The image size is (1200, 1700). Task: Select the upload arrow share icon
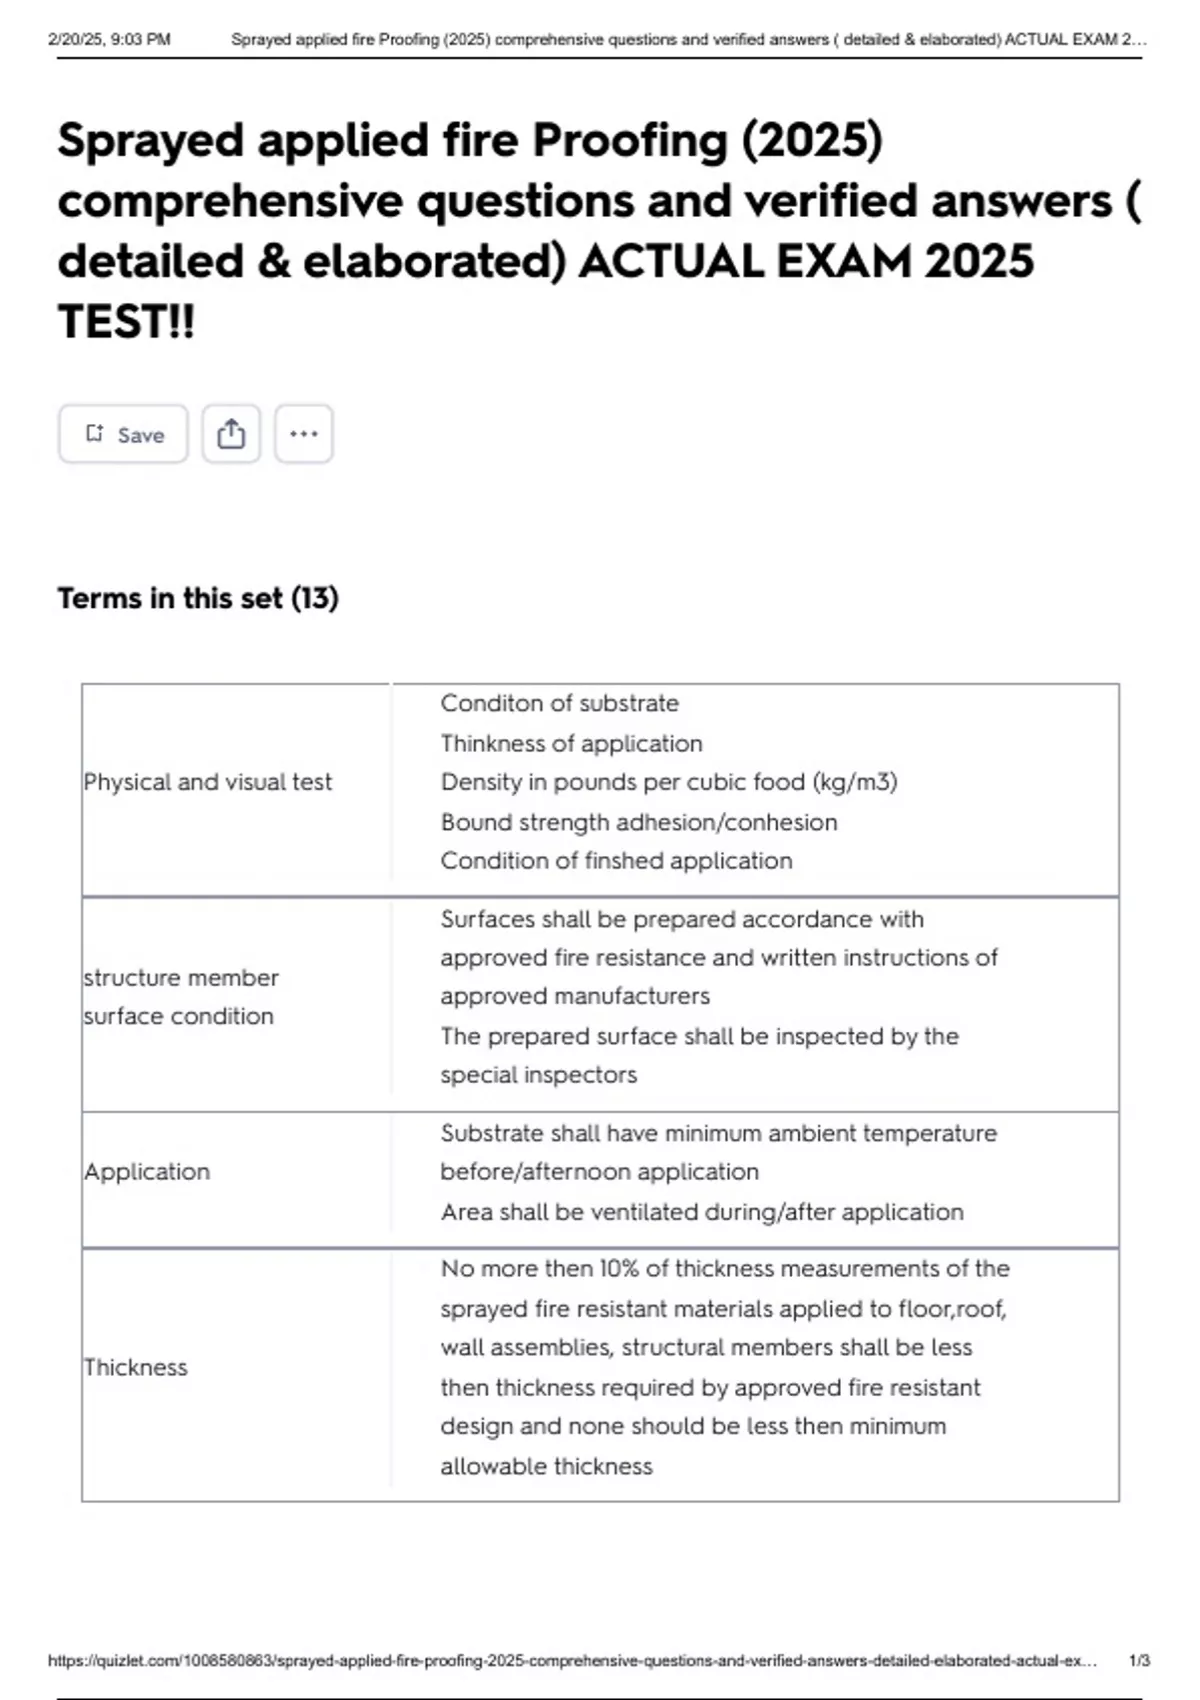231,433
